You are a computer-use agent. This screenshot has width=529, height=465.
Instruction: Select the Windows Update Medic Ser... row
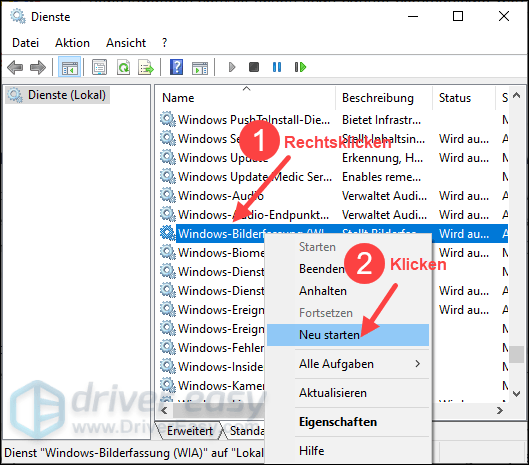[x=334, y=176]
